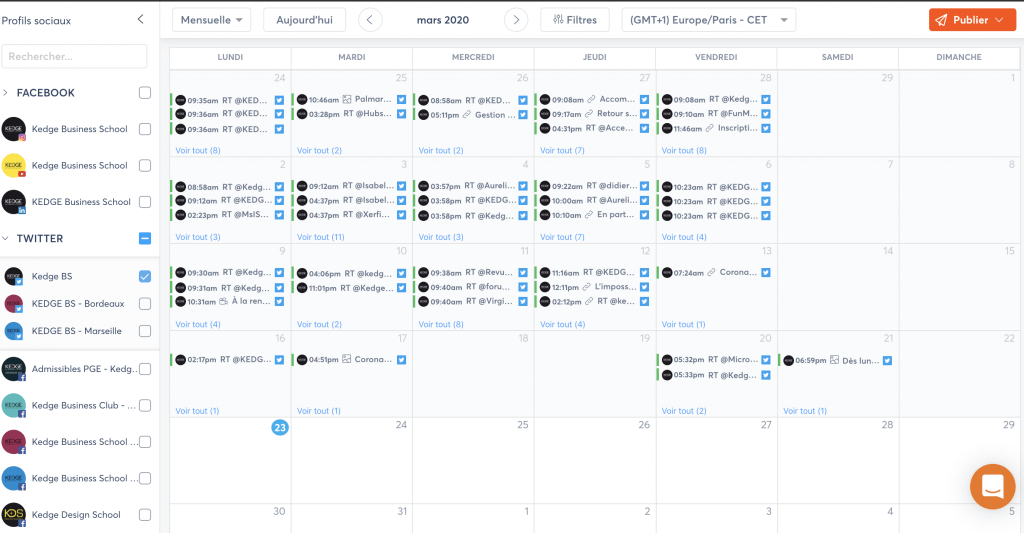Click KEDGE Business School LinkedIn avatar
This screenshot has height=533, width=1024.
click(14, 202)
